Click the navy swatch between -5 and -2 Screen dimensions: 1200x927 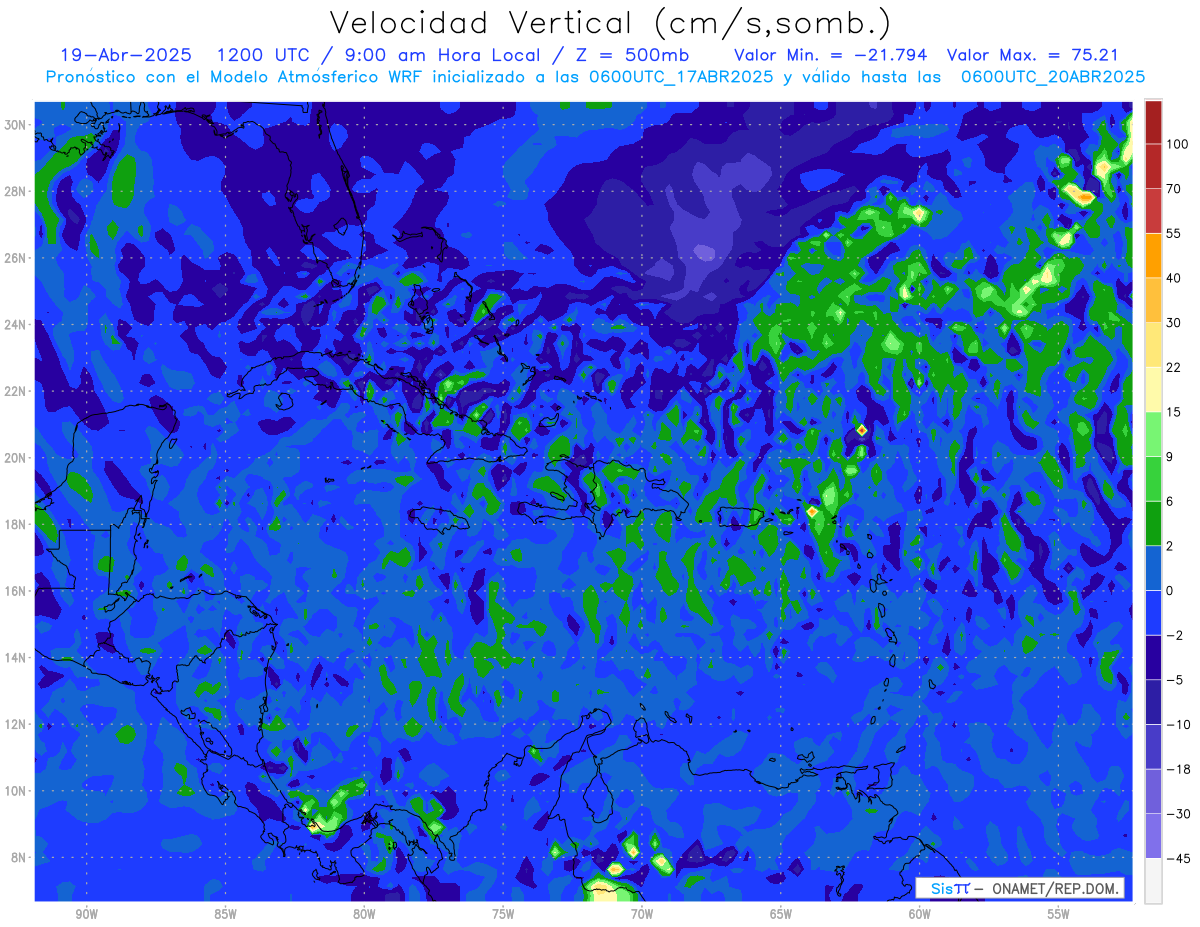click(x=1153, y=657)
